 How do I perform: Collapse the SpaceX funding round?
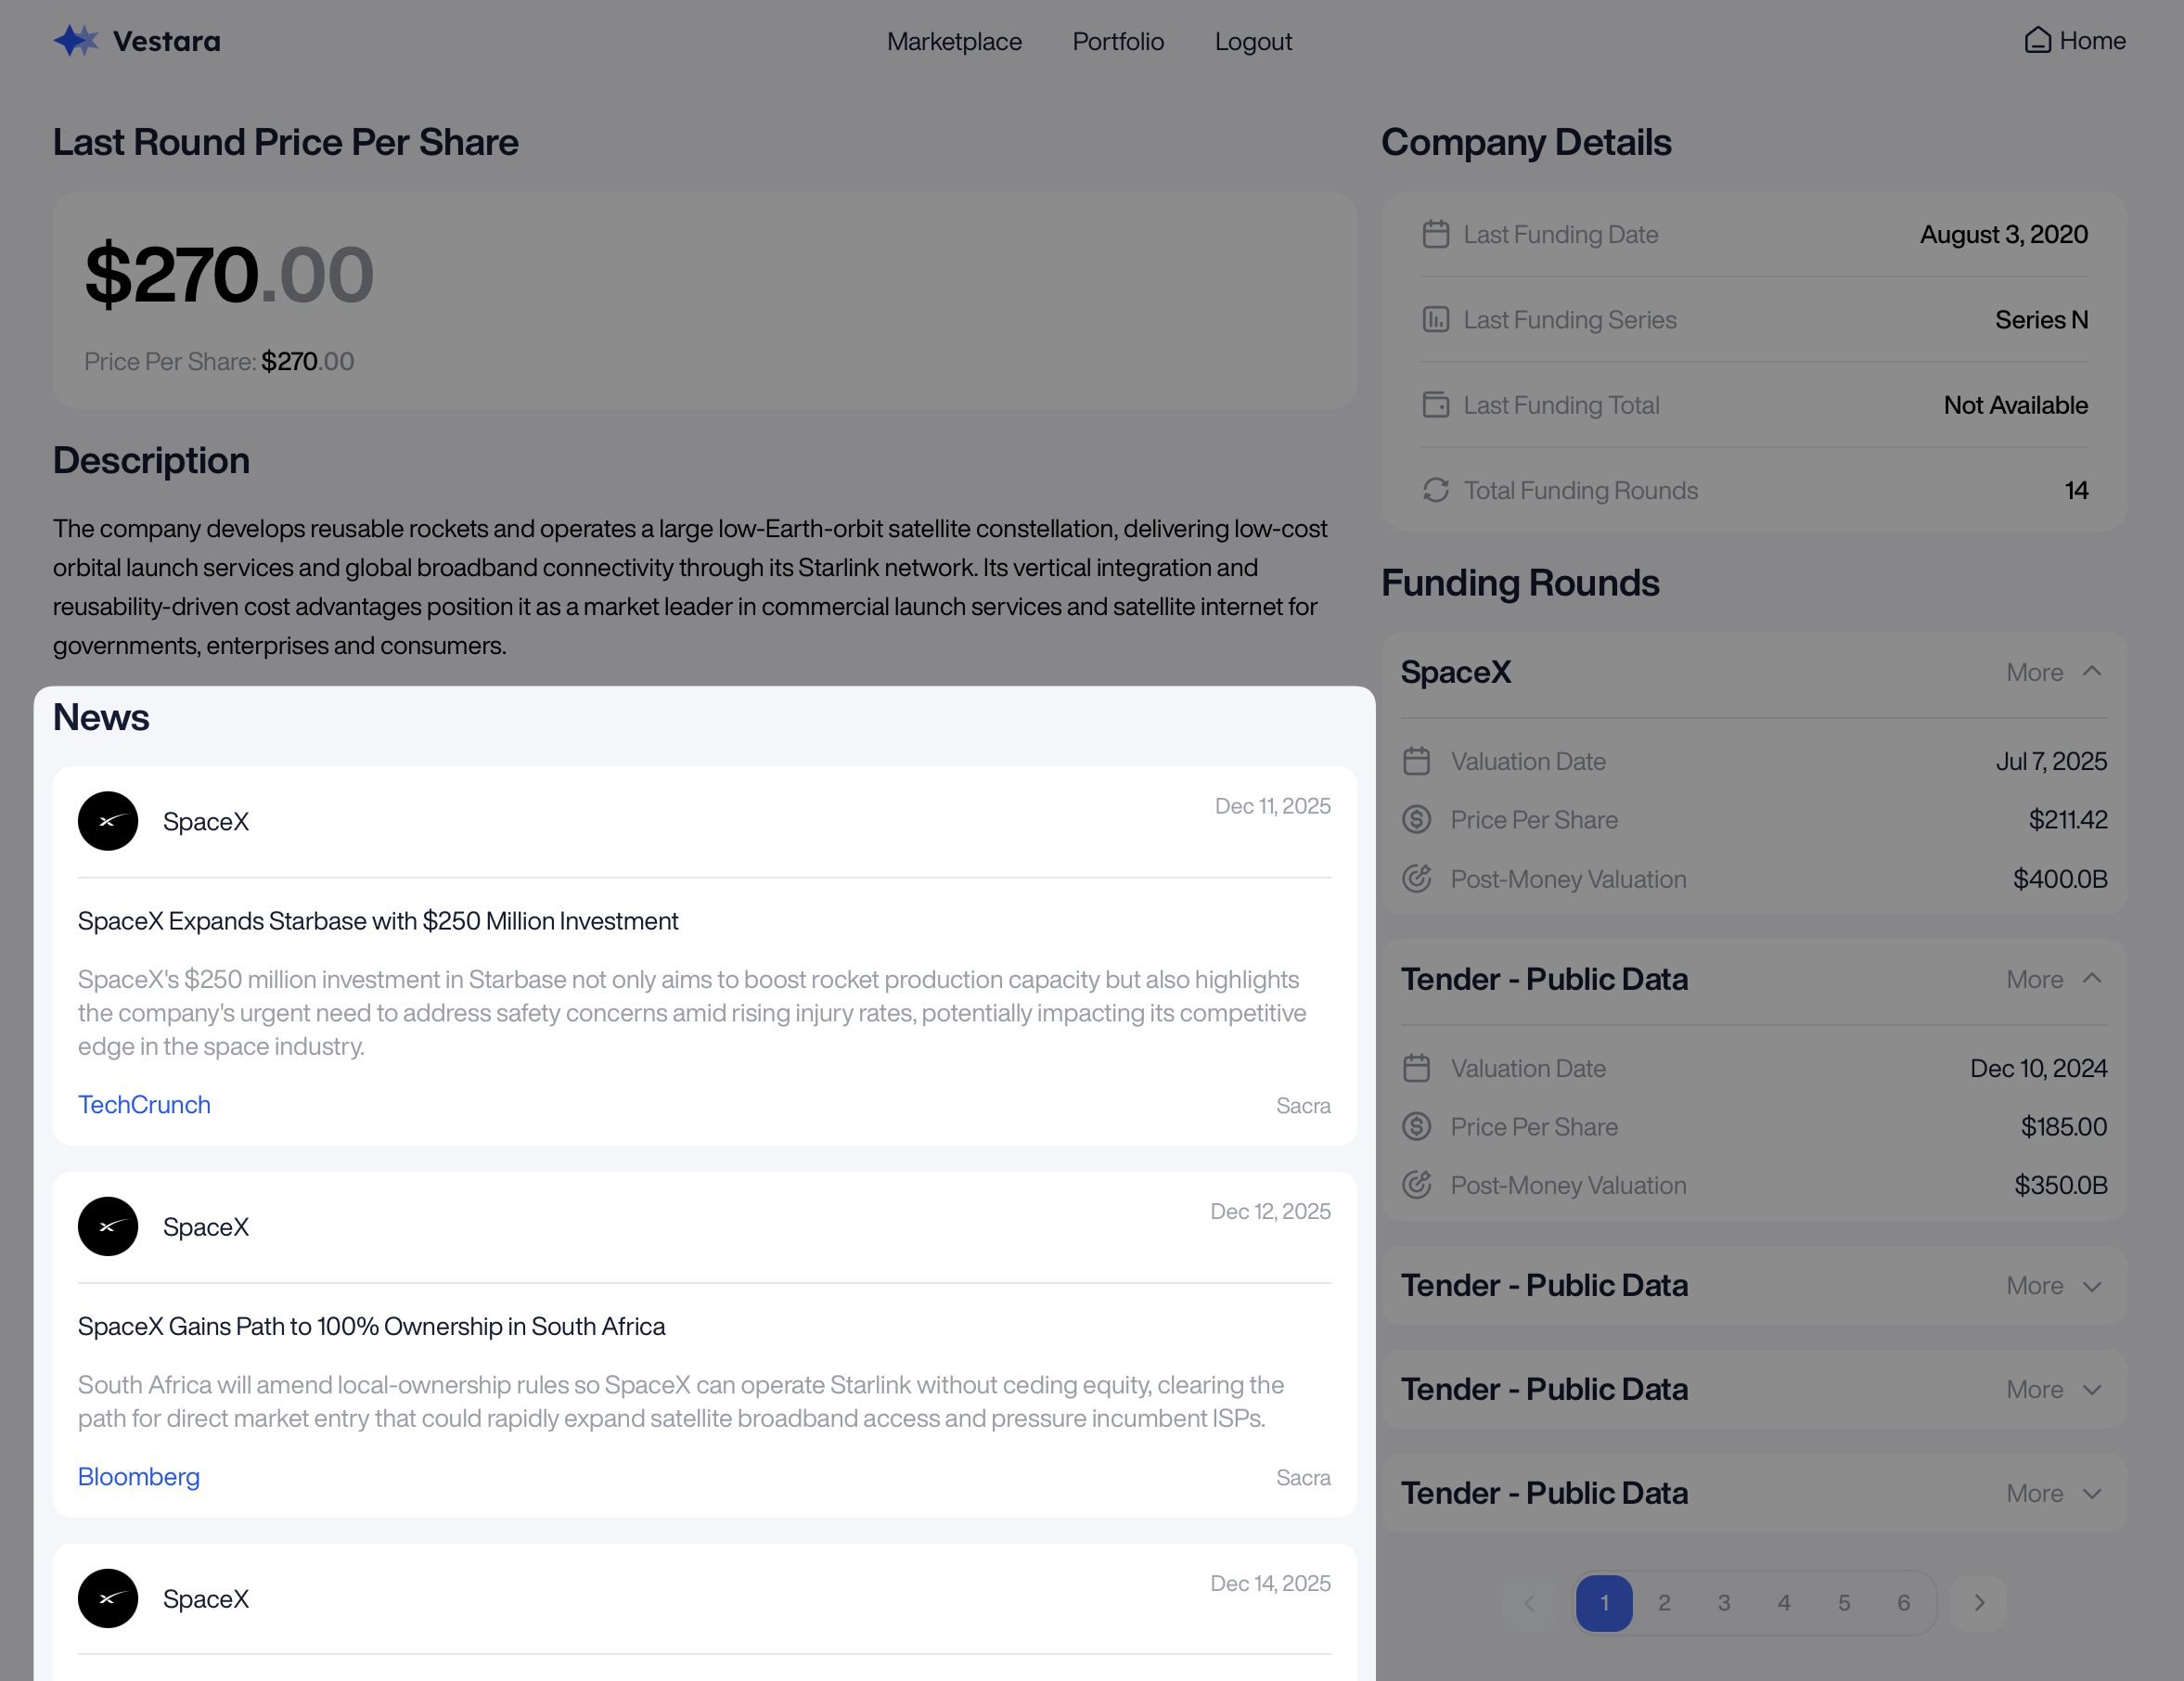click(2055, 672)
